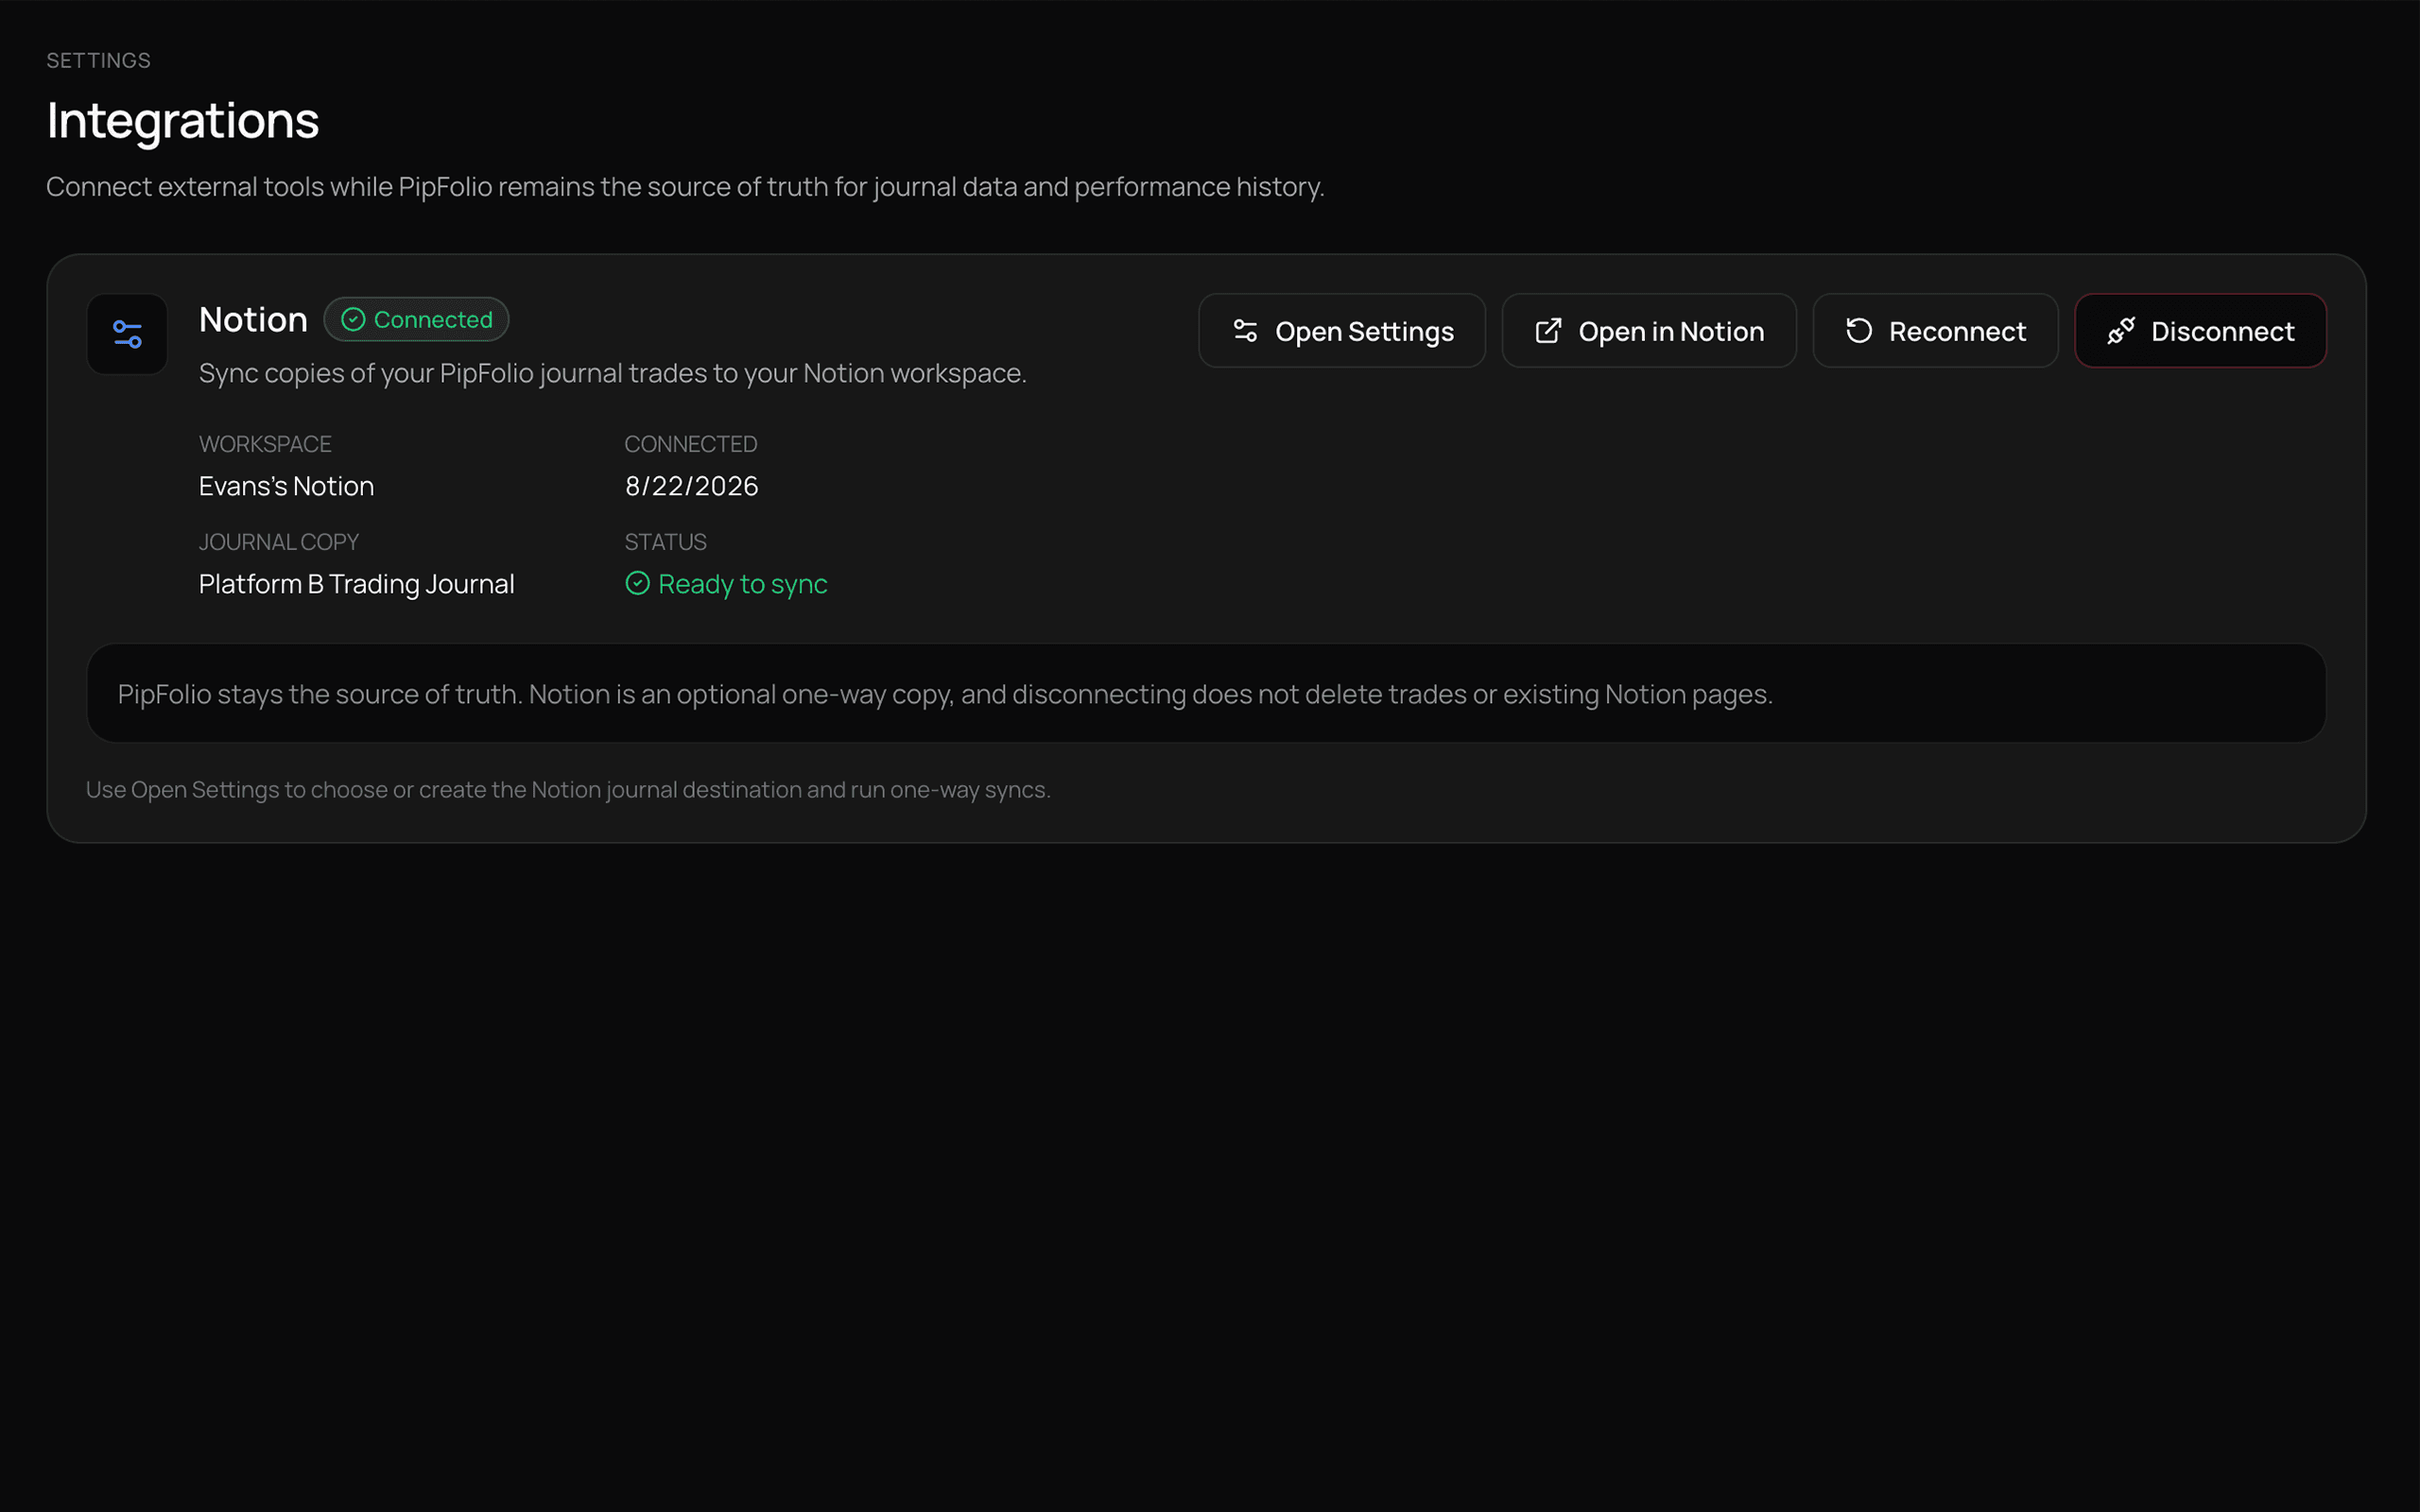This screenshot has width=2420, height=1512.
Task: Click the Platform B Trading Journal value
Action: pos(356,584)
